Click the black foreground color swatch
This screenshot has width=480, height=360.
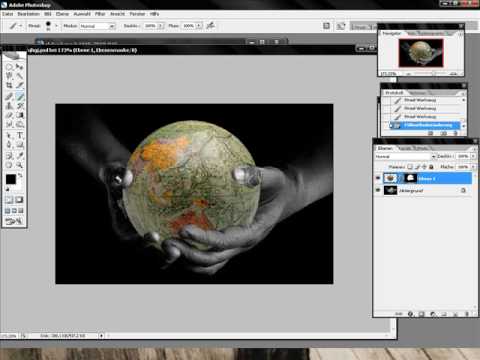11,179
